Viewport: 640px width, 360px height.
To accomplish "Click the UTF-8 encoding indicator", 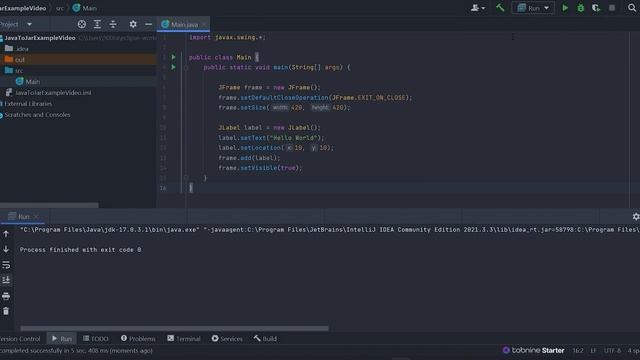I will tap(612, 350).
